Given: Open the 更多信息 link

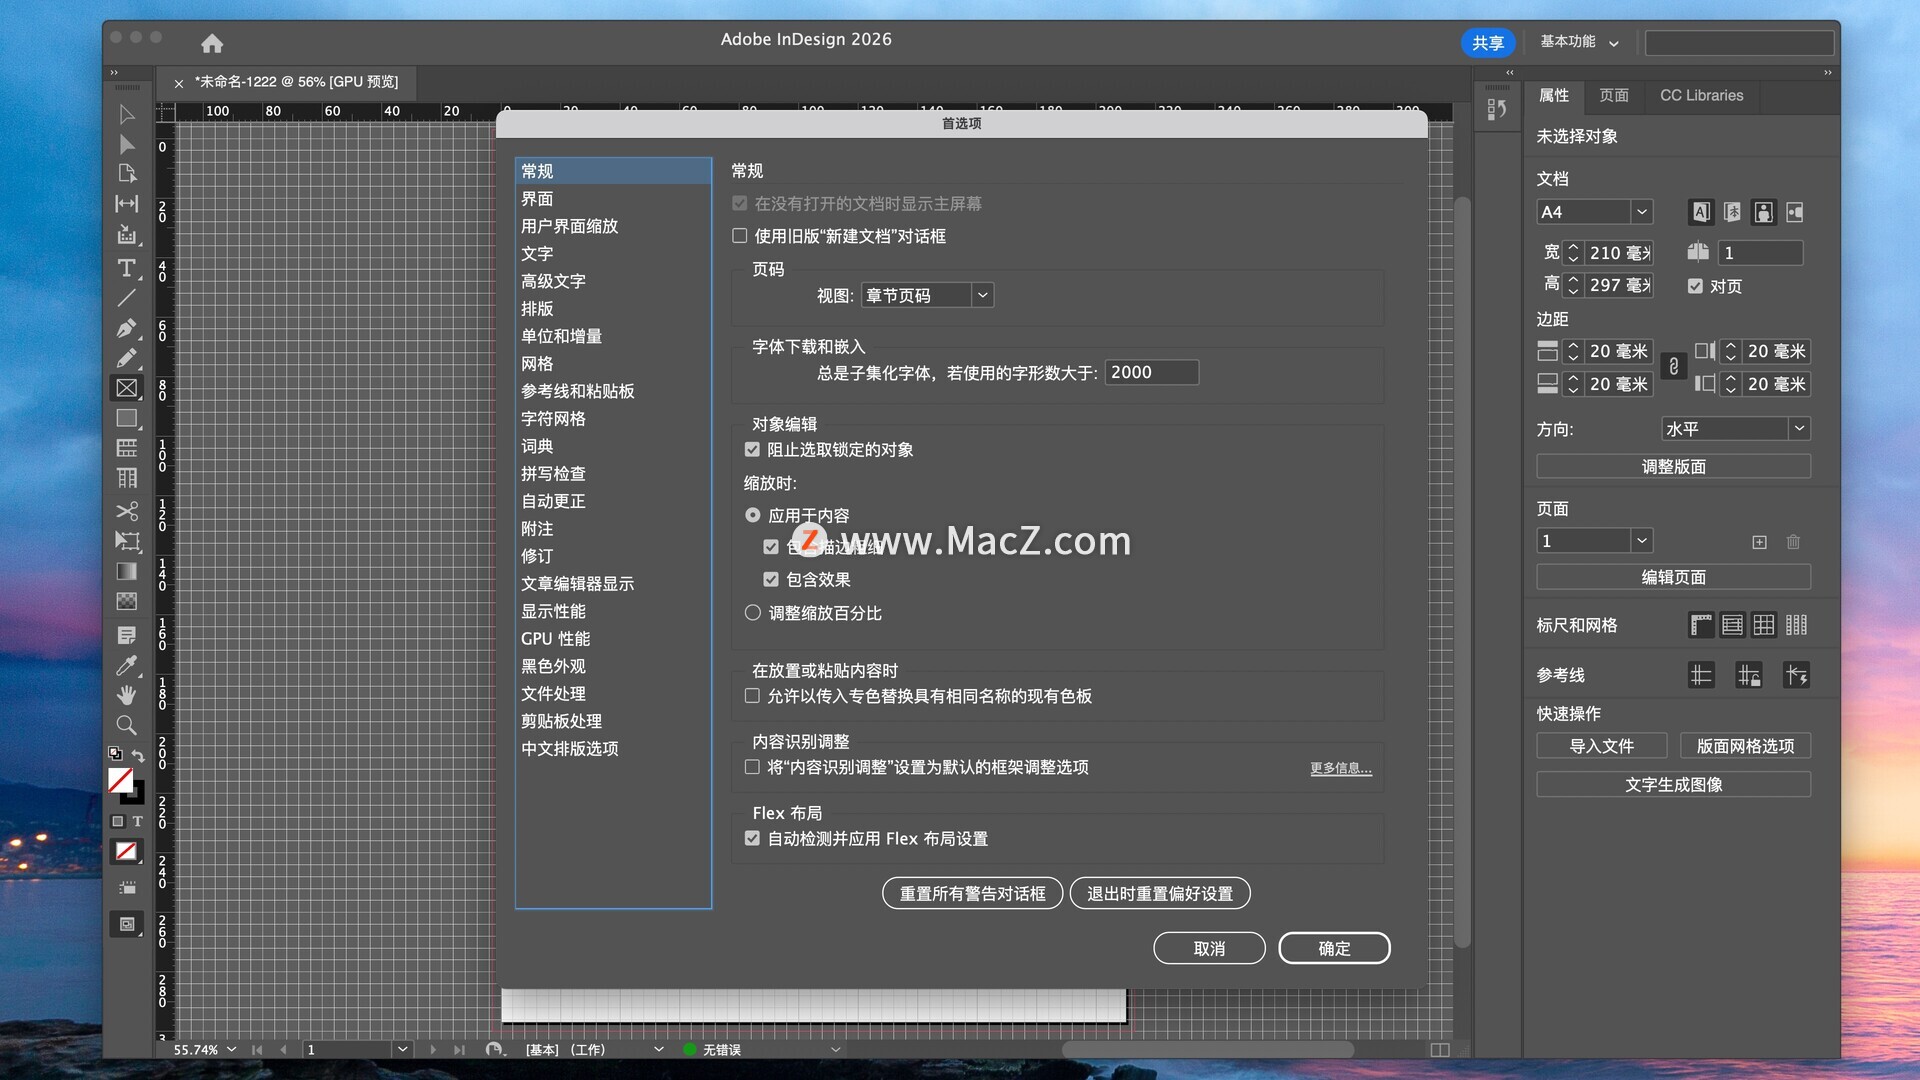Looking at the screenshot, I should [1341, 768].
